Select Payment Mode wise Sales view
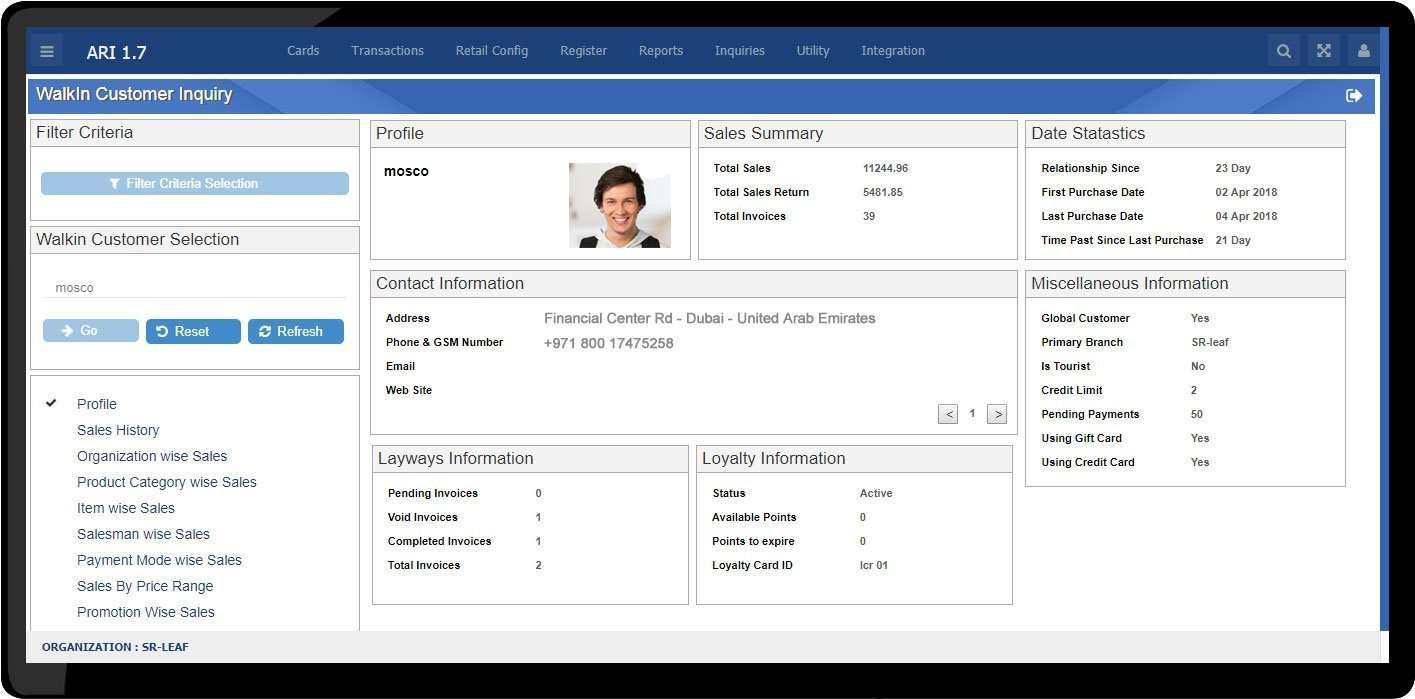 pos(159,560)
